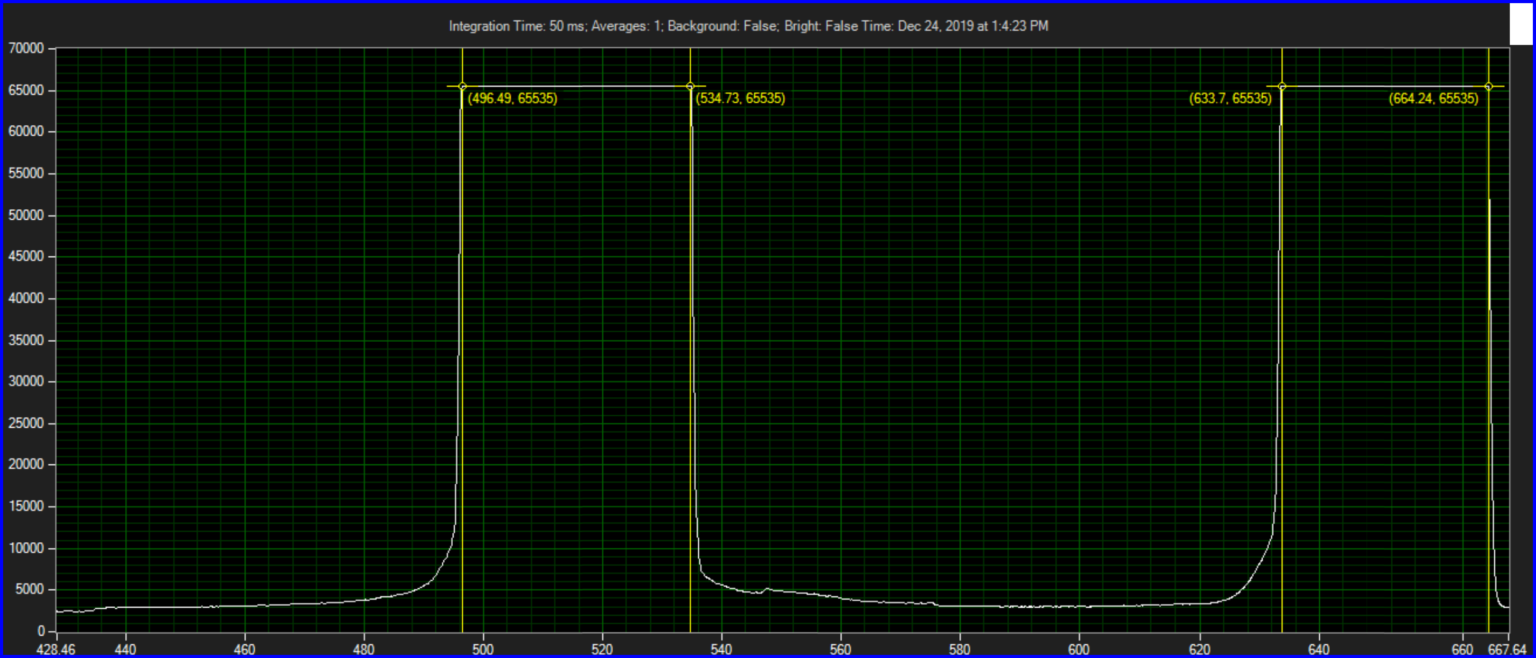Click the 60000 y-axis label

point(24,132)
